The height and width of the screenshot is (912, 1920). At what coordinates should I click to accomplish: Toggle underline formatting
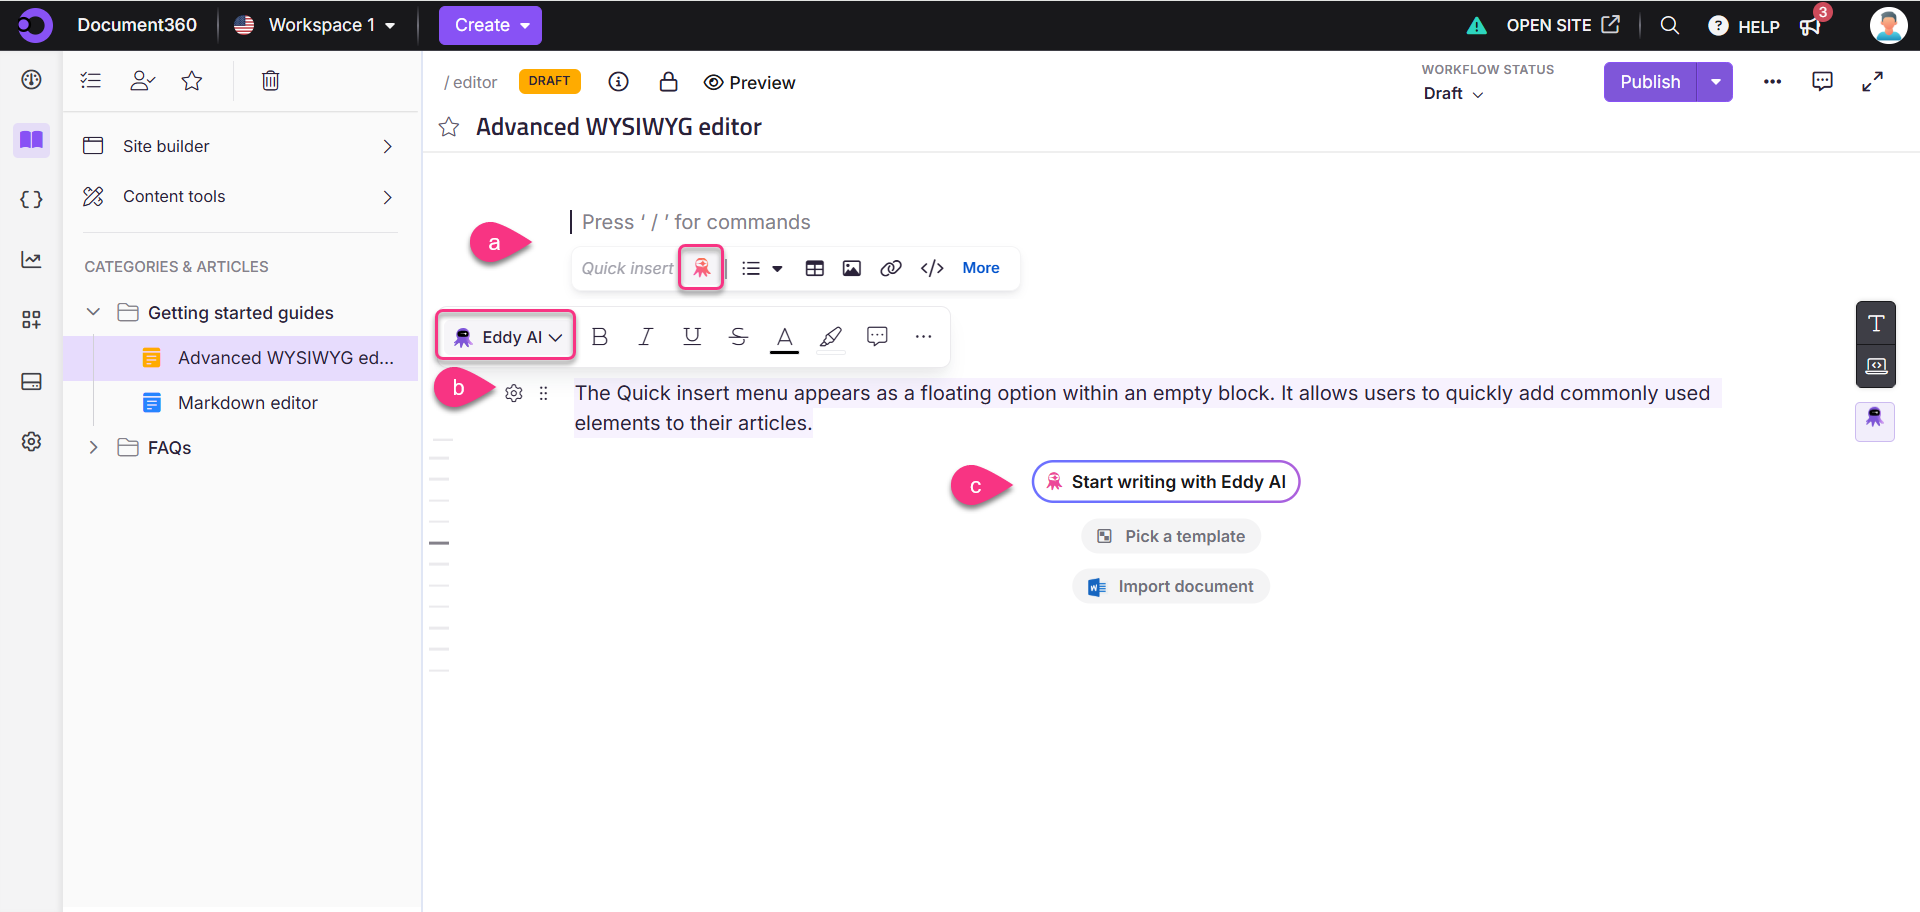[692, 337]
